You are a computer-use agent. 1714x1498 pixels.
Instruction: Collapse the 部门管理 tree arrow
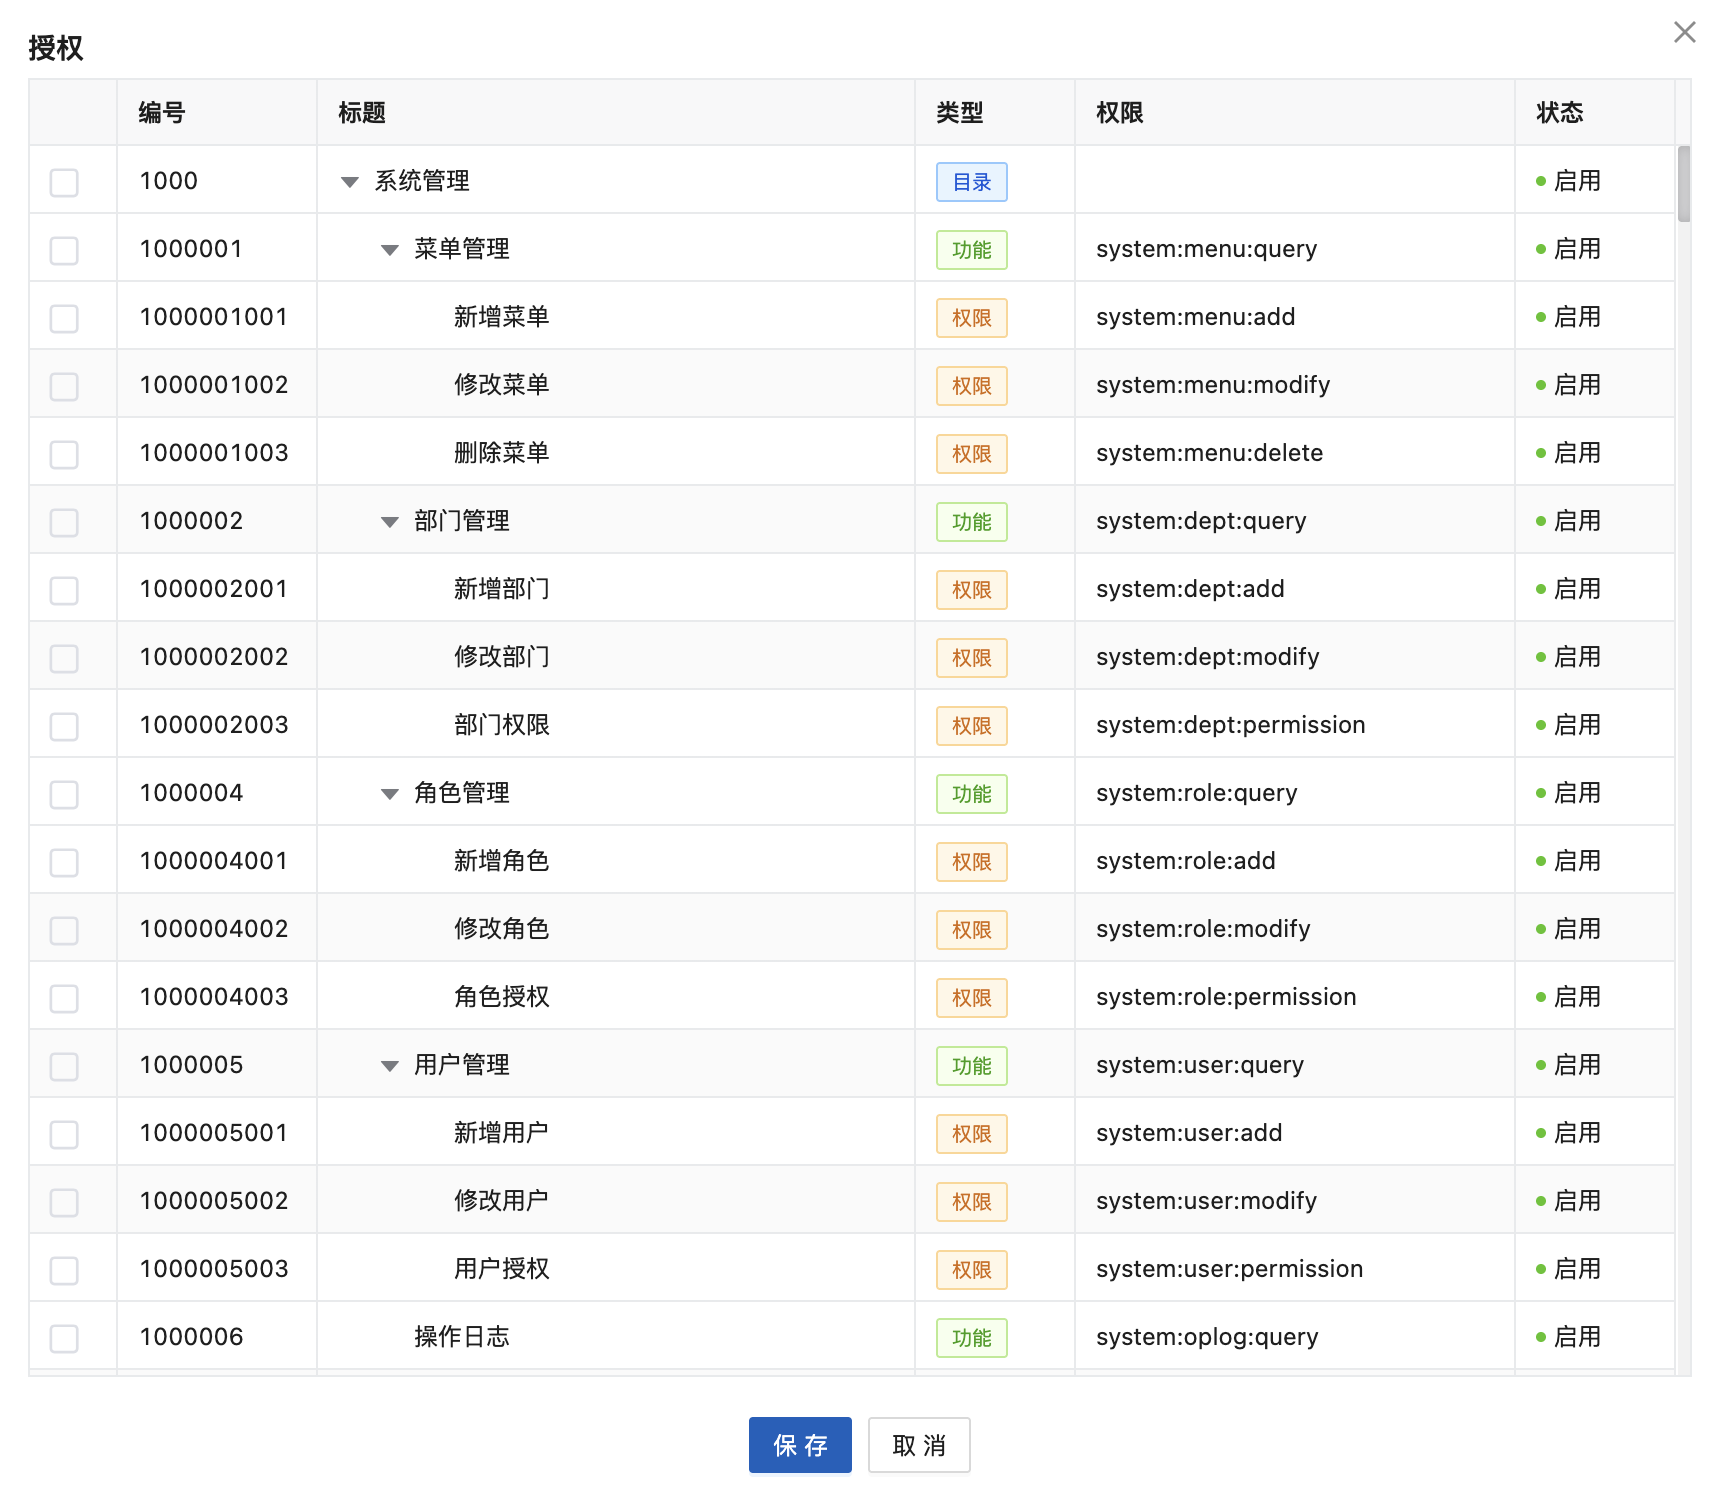[390, 522]
